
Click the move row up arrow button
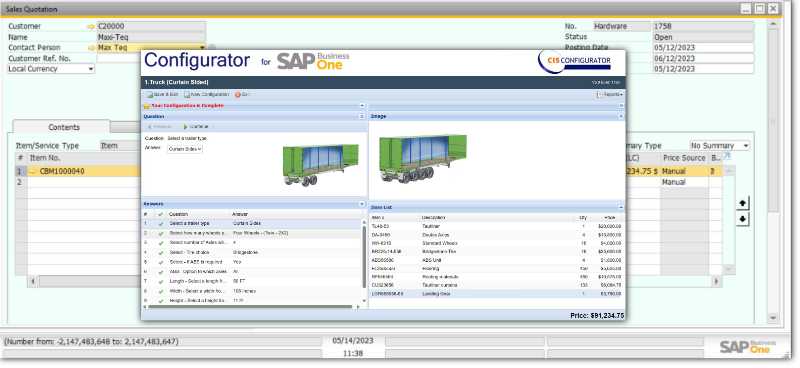(x=742, y=203)
